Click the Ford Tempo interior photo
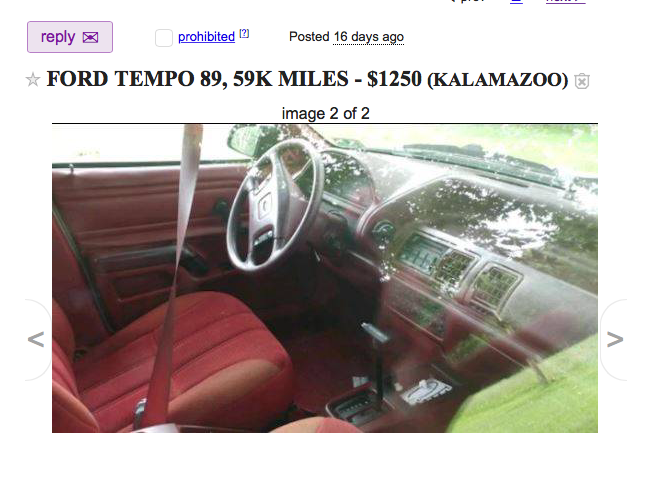This screenshot has width=649, height=499. tap(325, 278)
